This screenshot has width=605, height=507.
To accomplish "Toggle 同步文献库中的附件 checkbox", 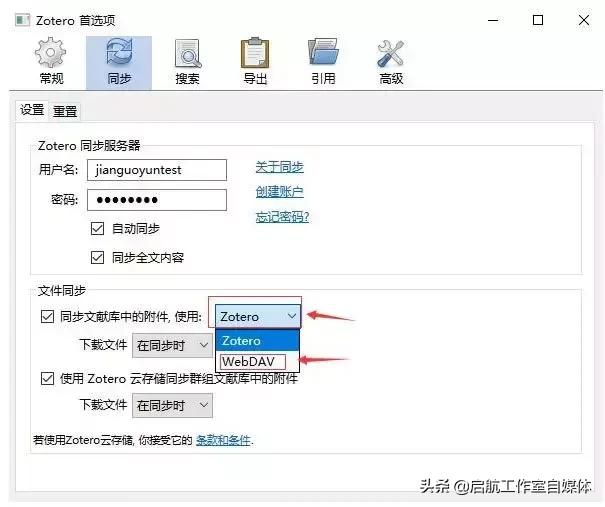I will pyautogui.click(x=47, y=317).
